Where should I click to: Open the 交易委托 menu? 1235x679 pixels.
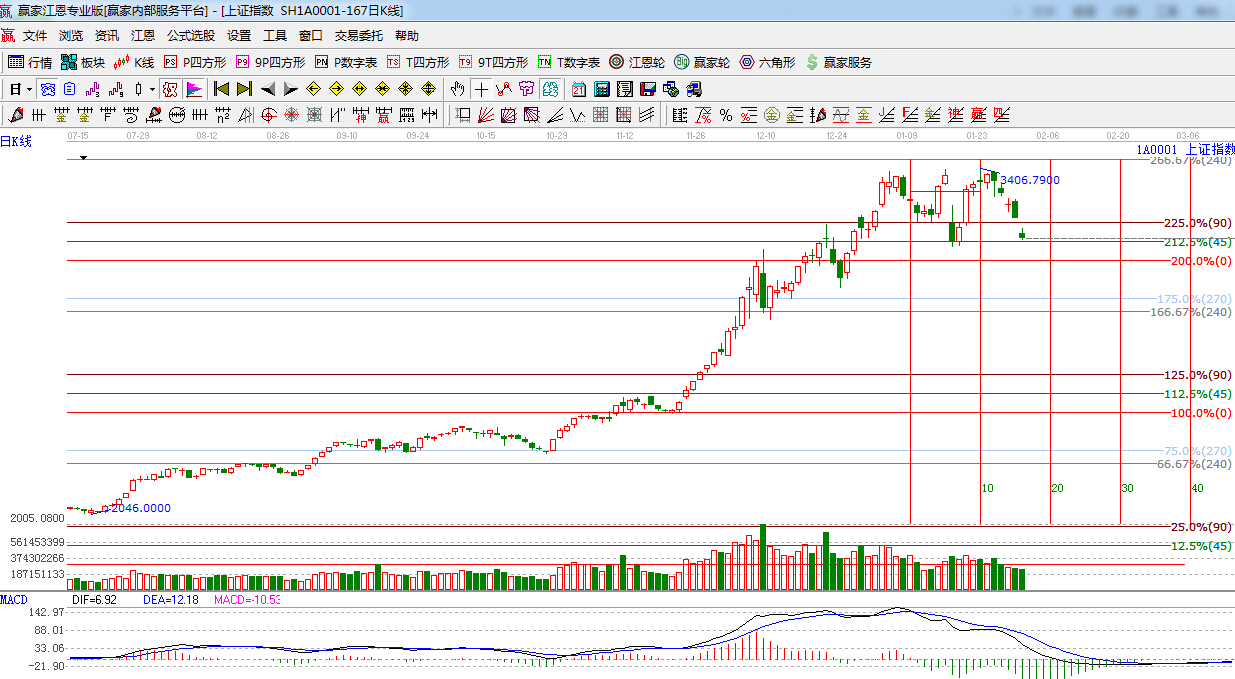coord(358,35)
